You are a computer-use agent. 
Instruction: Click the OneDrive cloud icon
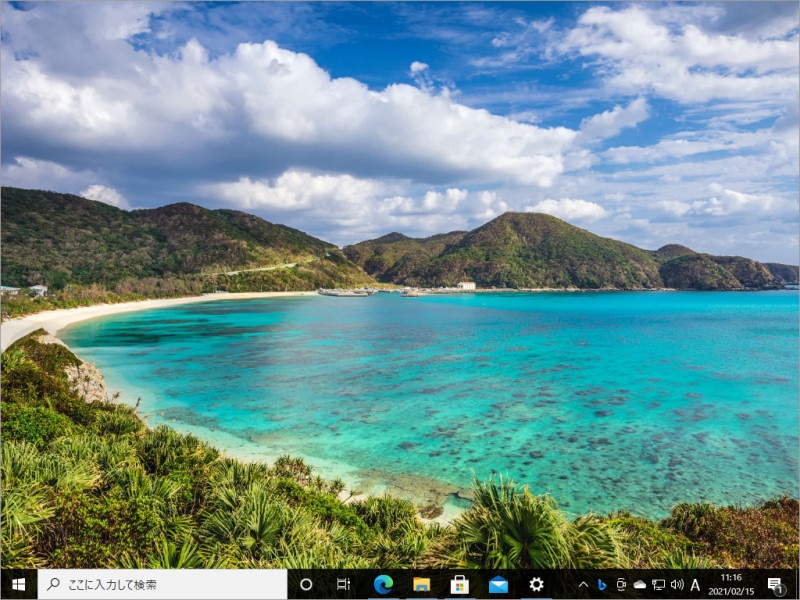[x=640, y=584]
